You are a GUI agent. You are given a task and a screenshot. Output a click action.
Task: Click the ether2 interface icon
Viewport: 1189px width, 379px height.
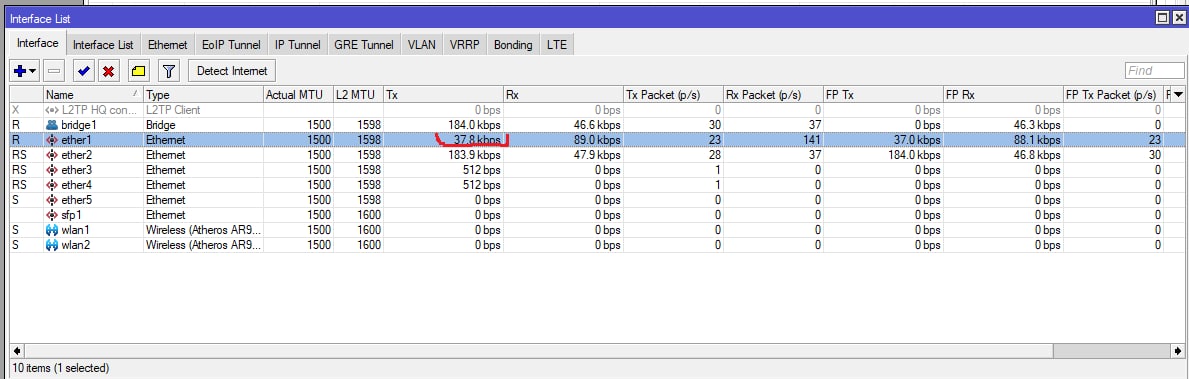[x=52, y=155]
